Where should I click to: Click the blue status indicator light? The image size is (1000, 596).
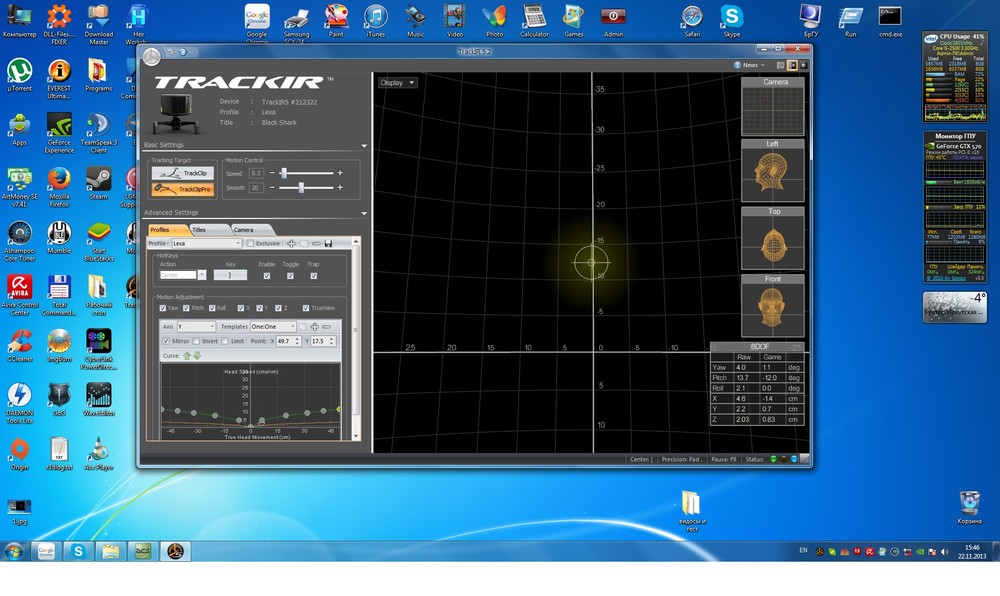[x=794, y=459]
